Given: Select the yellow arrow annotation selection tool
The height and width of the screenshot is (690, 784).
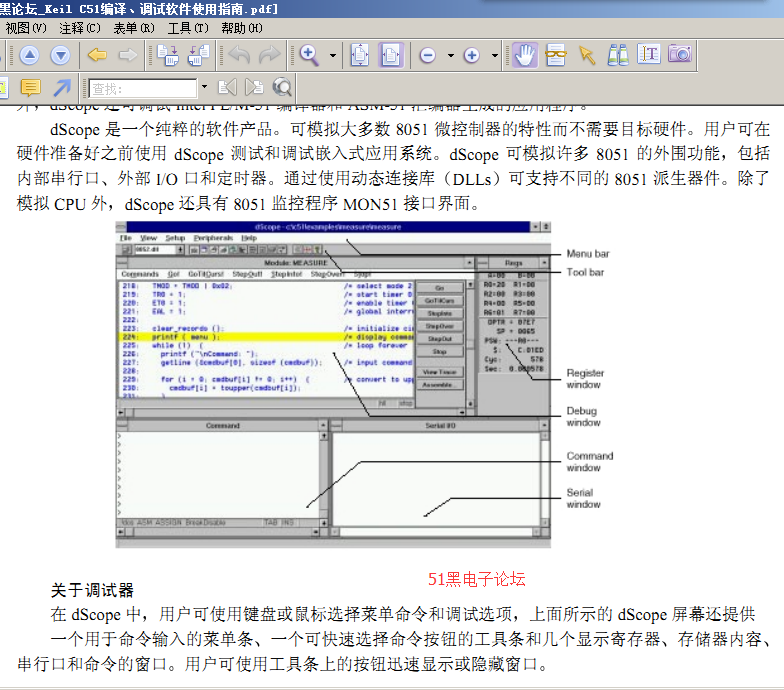Looking at the screenshot, I should [587, 55].
